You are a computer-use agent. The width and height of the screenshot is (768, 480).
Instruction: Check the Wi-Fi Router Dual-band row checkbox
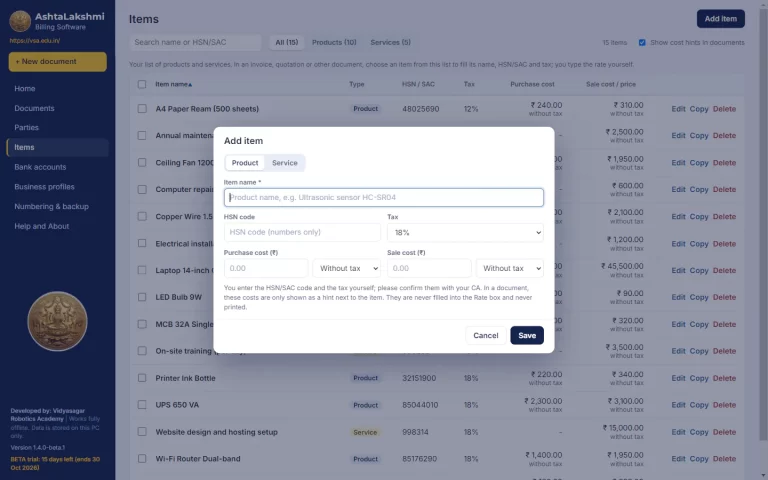tap(142, 458)
